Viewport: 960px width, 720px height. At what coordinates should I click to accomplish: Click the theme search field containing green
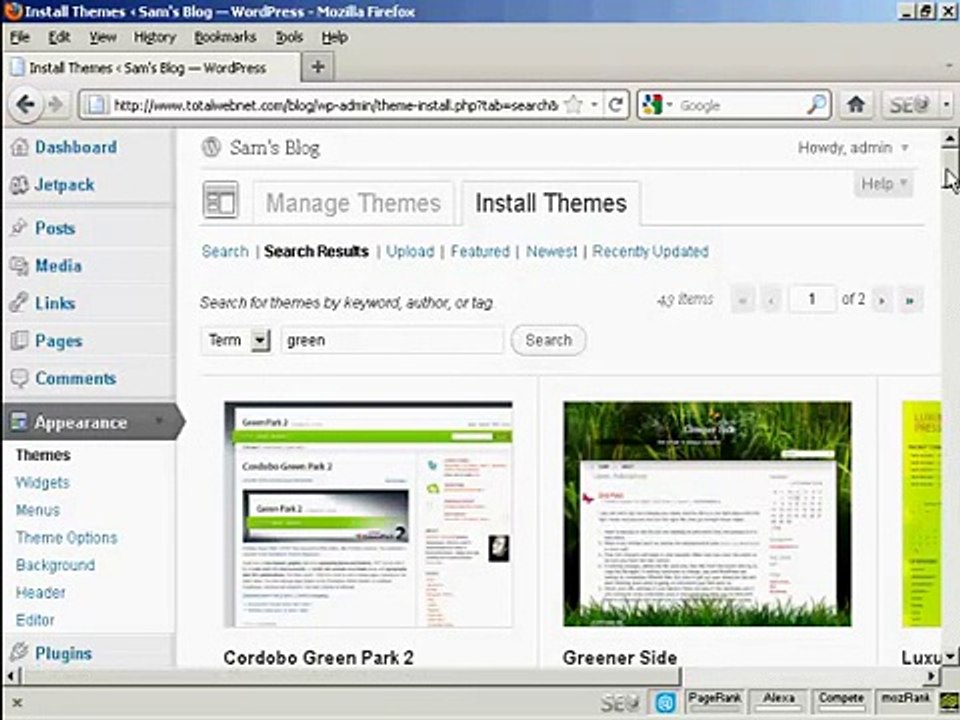pyautogui.click(x=392, y=340)
